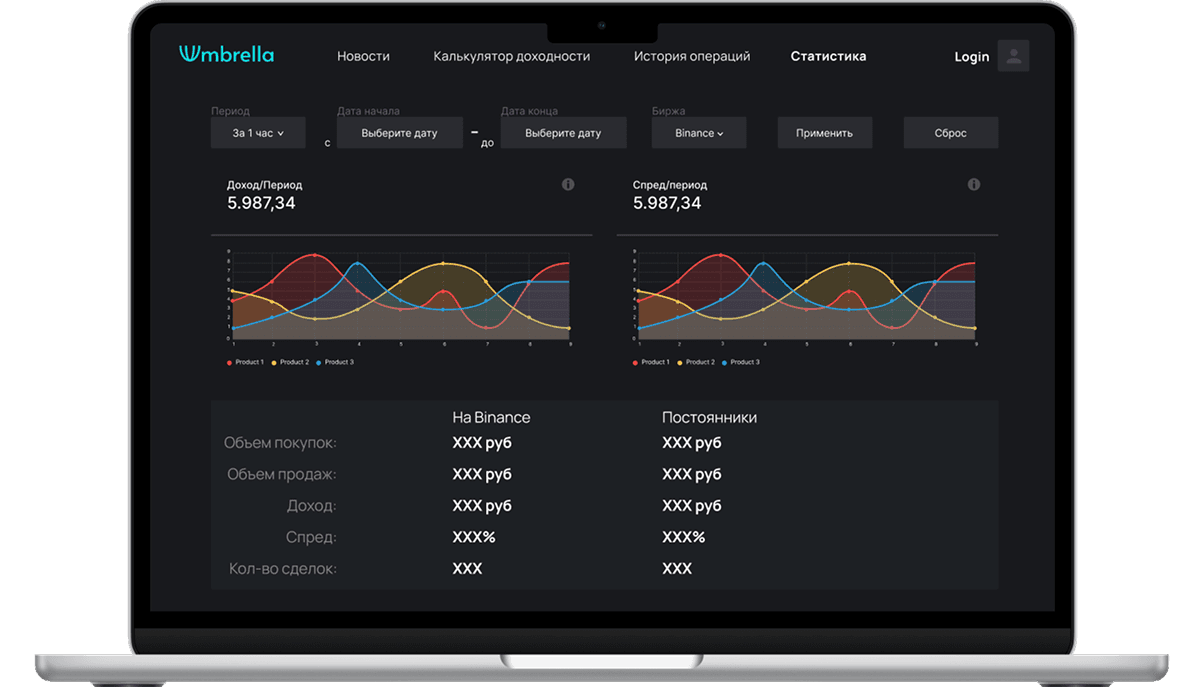Toggle Product 2 legend in right chart
This screenshot has width=1204, height=687.
[696, 362]
